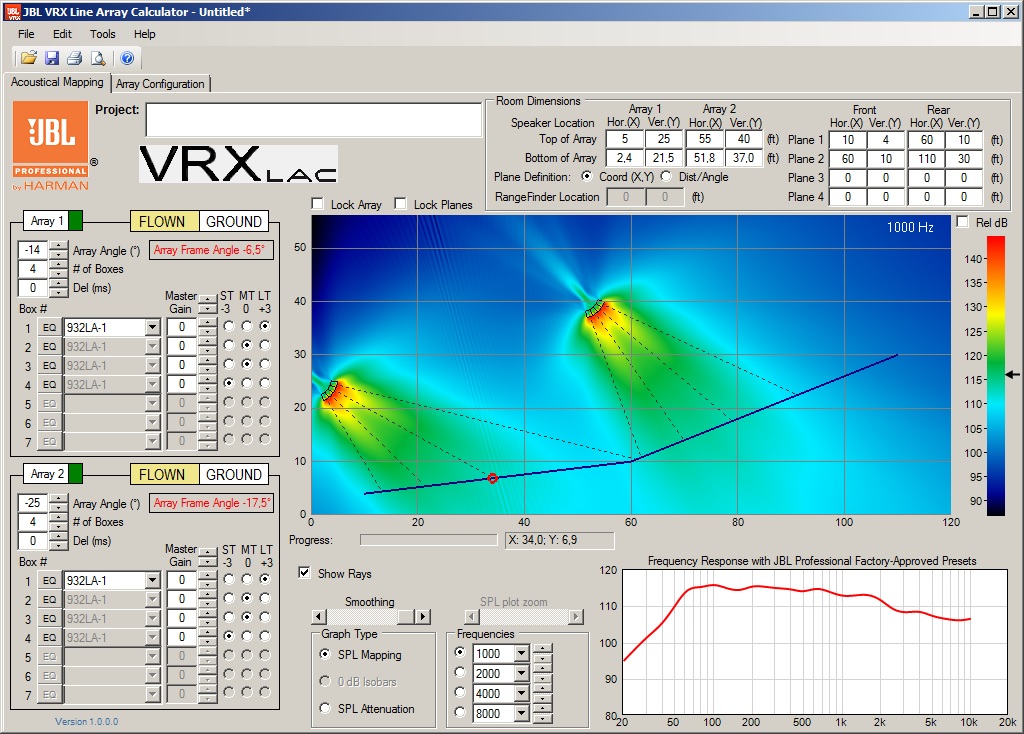
Task: Switch to the Array Configuration tab
Action: pyautogui.click(x=160, y=84)
